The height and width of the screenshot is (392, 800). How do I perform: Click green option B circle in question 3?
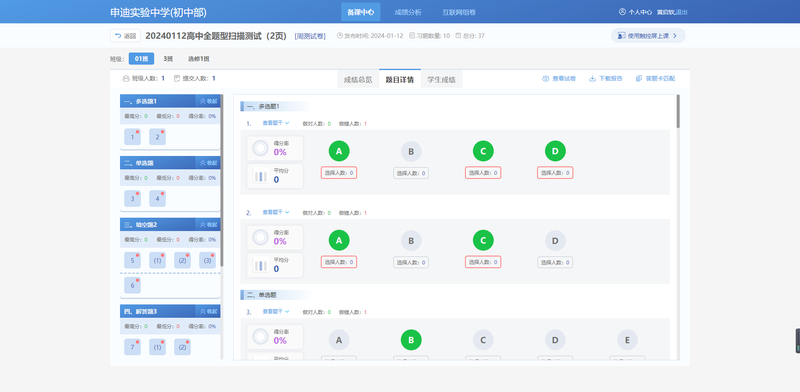[411, 339]
